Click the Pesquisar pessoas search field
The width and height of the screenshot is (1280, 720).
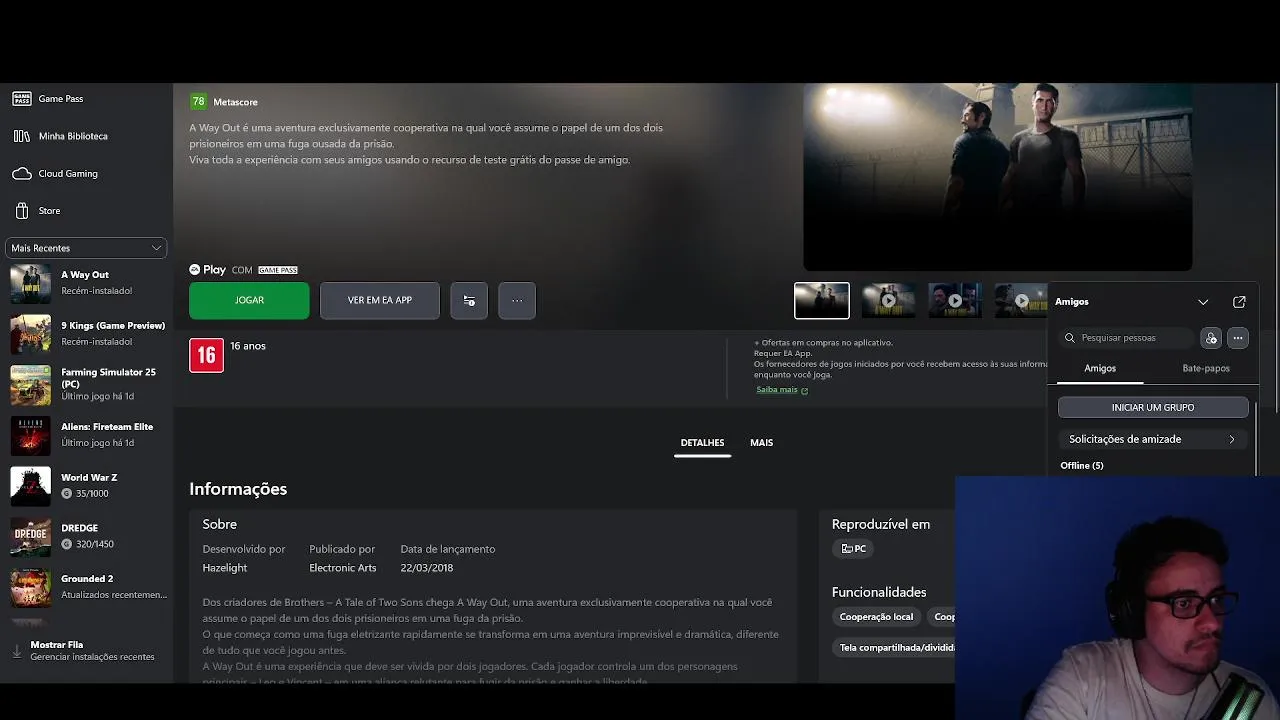click(x=1126, y=338)
